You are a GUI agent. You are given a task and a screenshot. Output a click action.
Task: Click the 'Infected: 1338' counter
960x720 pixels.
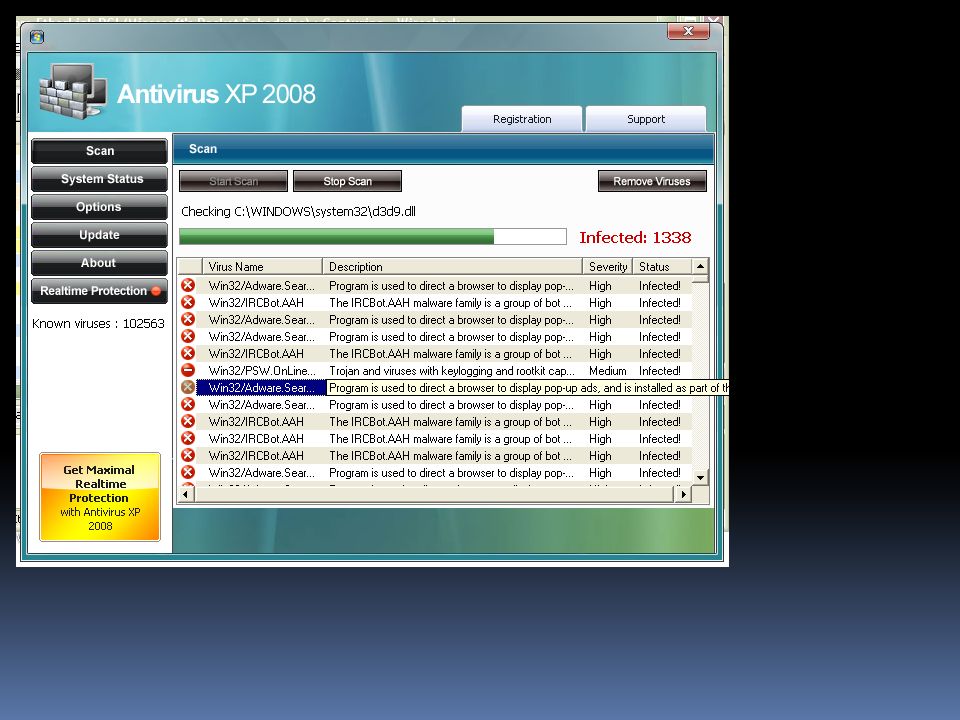coord(635,238)
